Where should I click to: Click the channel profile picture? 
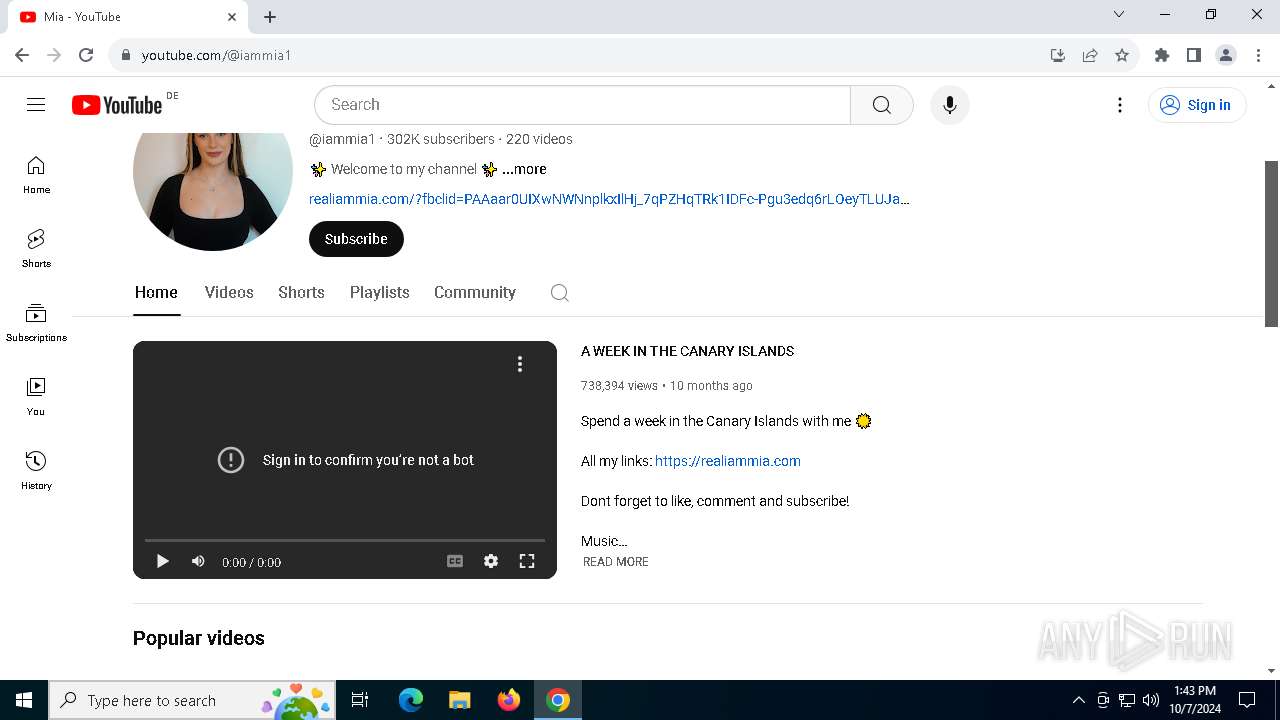click(213, 172)
